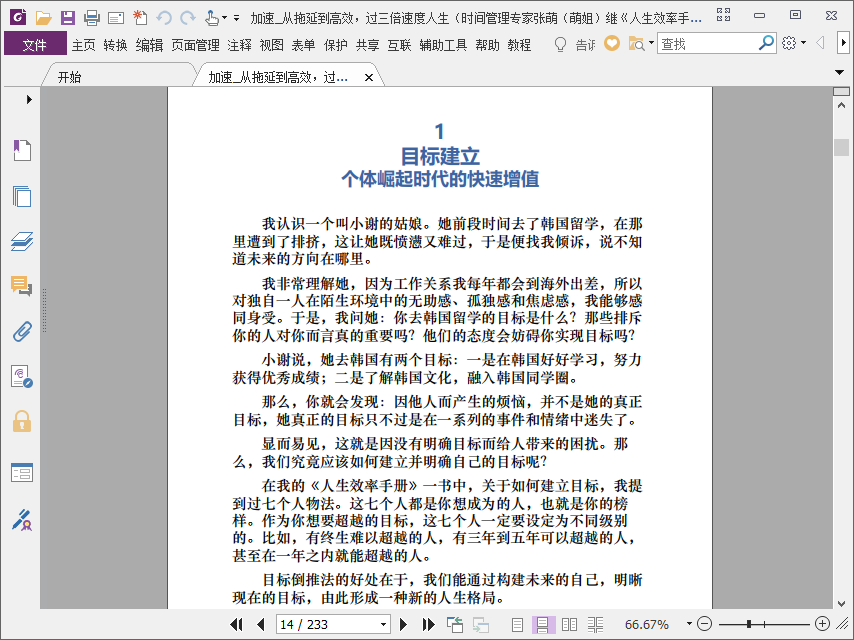Go to the next page
854x640 pixels.
tap(403, 624)
